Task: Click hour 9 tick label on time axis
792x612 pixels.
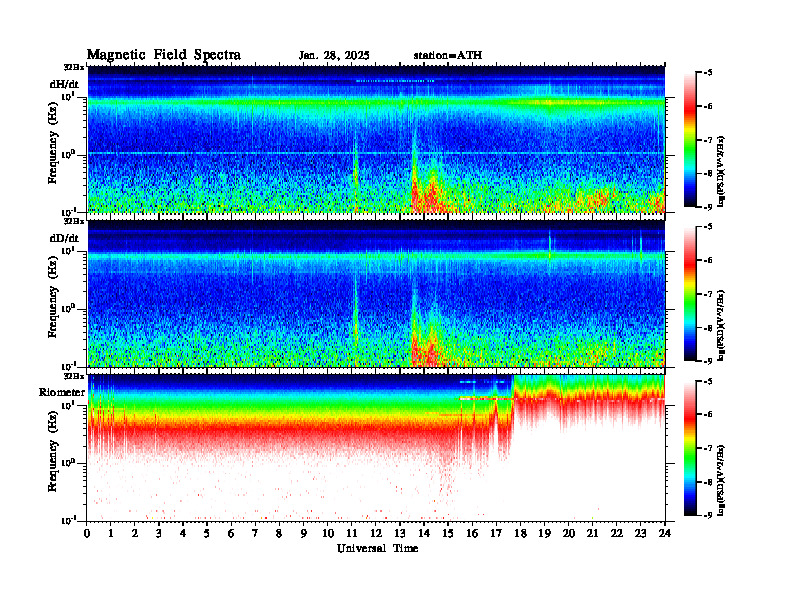Action: pyautogui.click(x=304, y=534)
